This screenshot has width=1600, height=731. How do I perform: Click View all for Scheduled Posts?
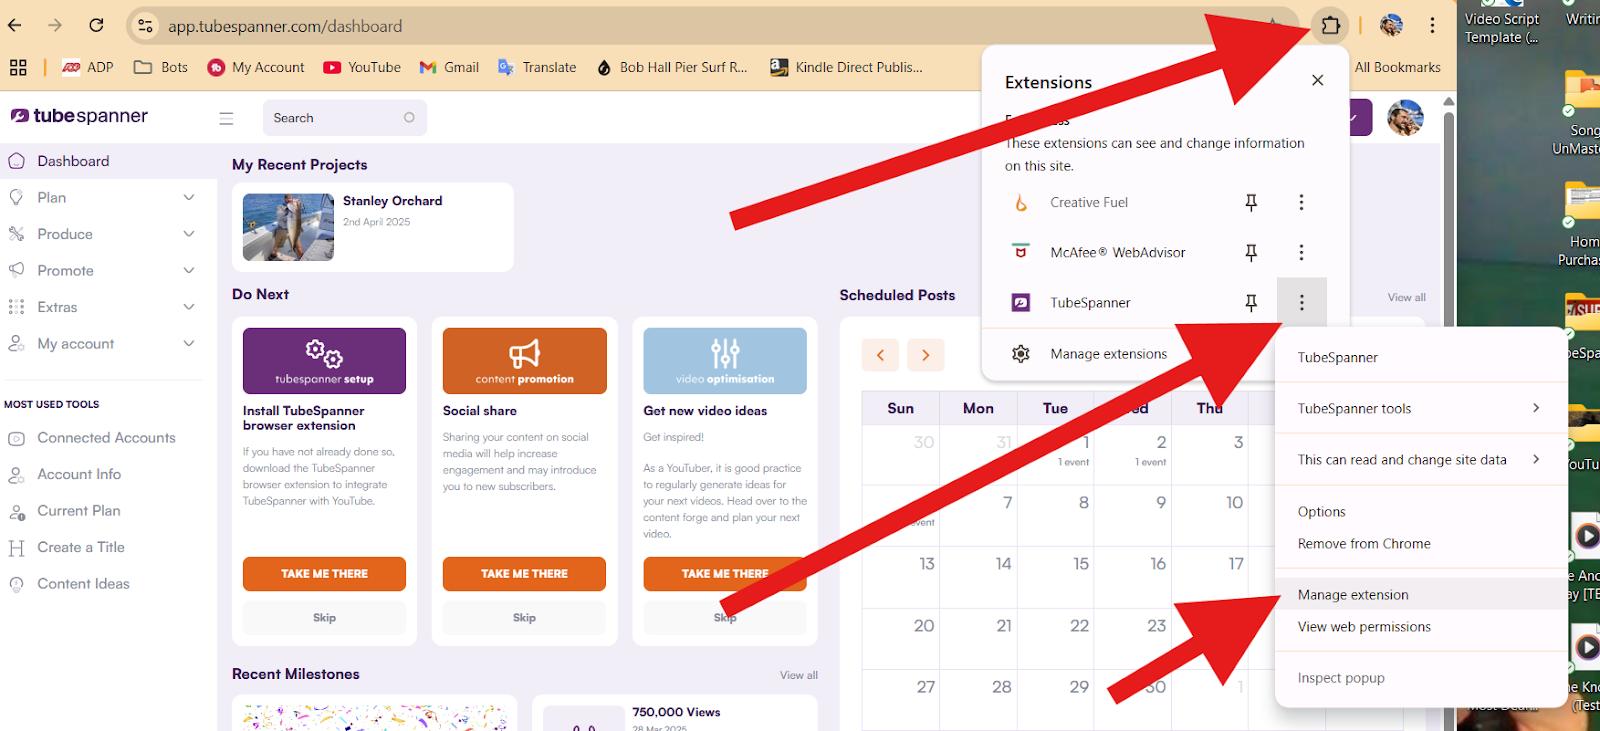(1406, 297)
